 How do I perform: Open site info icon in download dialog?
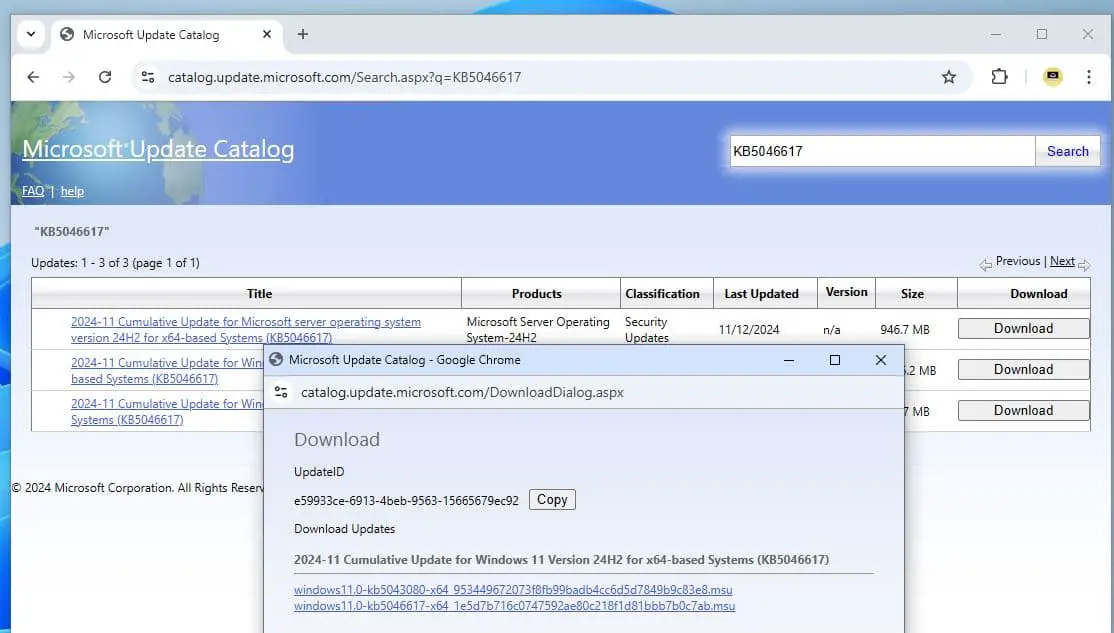tap(281, 392)
